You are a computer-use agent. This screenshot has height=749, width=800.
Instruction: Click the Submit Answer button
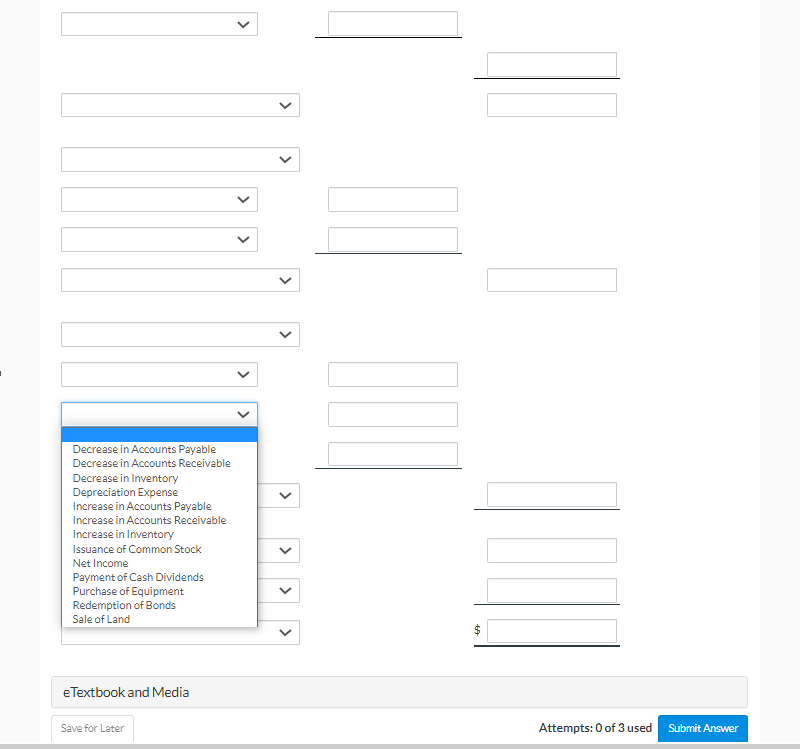click(x=703, y=728)
